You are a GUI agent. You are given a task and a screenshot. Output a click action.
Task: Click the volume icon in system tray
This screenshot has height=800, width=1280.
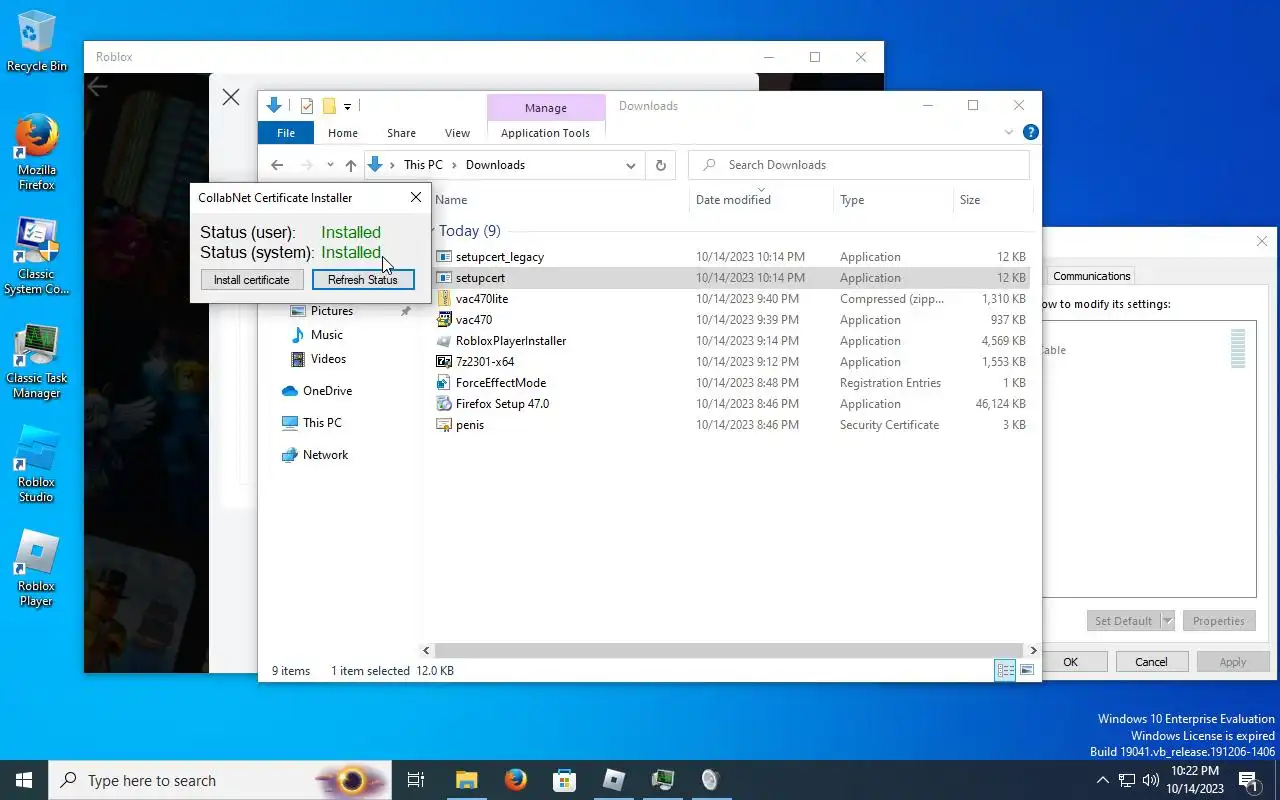[1151, 780]
